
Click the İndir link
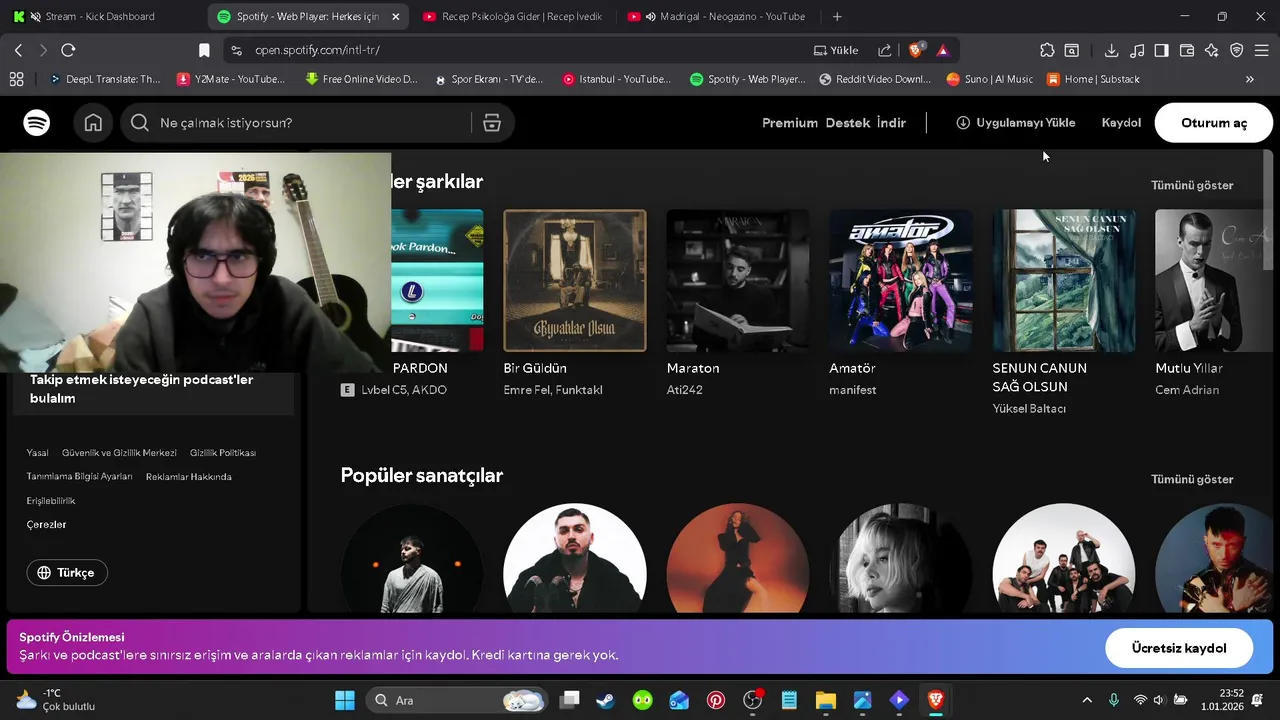[891, 123]
